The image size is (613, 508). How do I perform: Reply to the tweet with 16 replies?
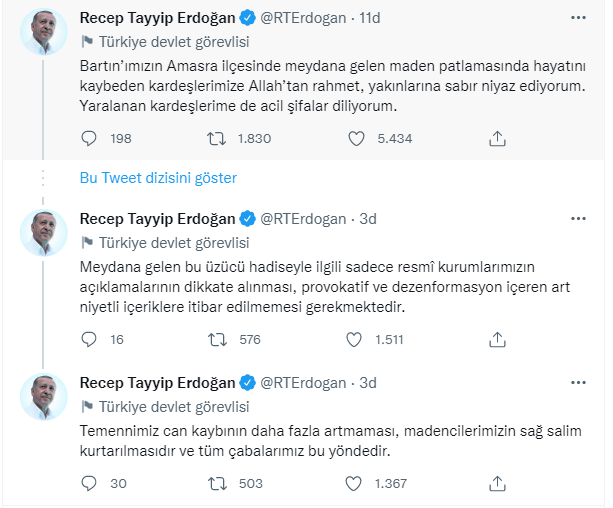[x=89, y=339]
